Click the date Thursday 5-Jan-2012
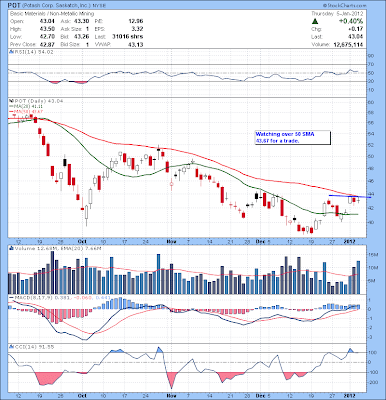This screenshot has width=386, height=400. 337,14
